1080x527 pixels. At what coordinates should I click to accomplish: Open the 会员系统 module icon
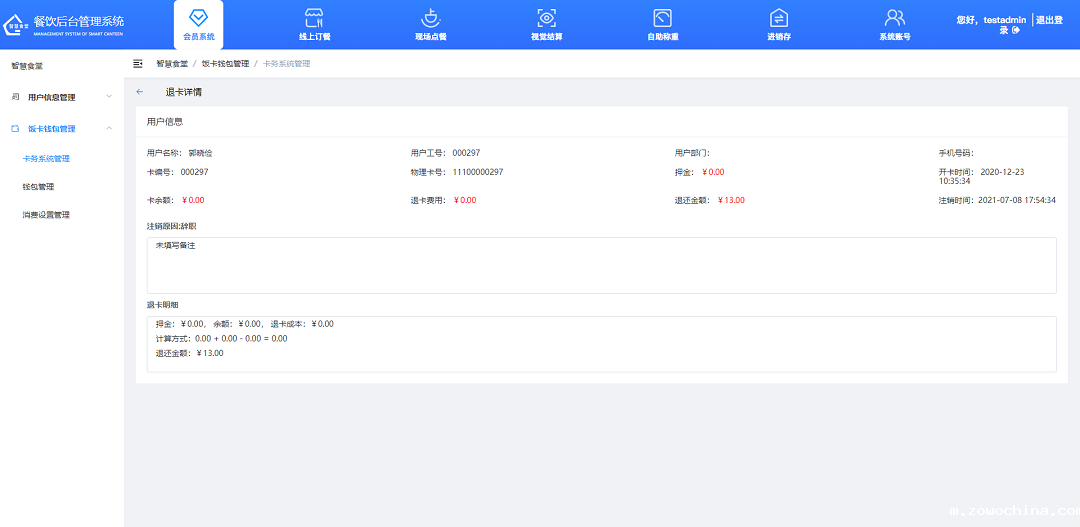(198, 19)
